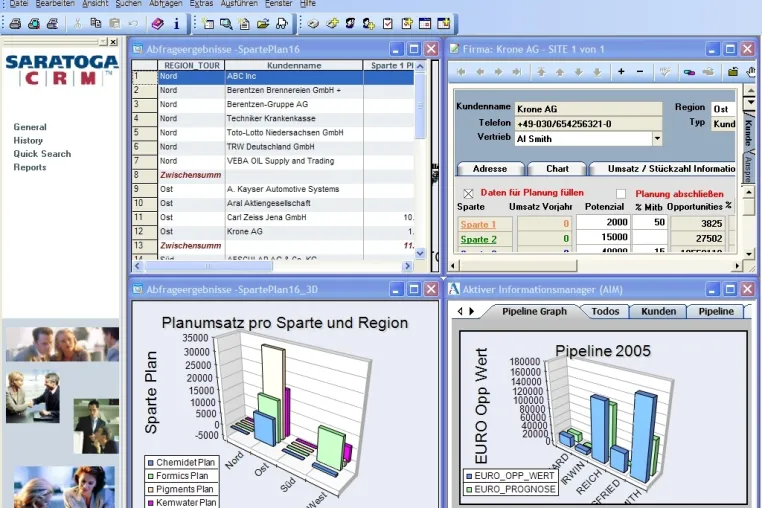
Task: Switch to the Adresse tab
Action: (x=490, y=169)
